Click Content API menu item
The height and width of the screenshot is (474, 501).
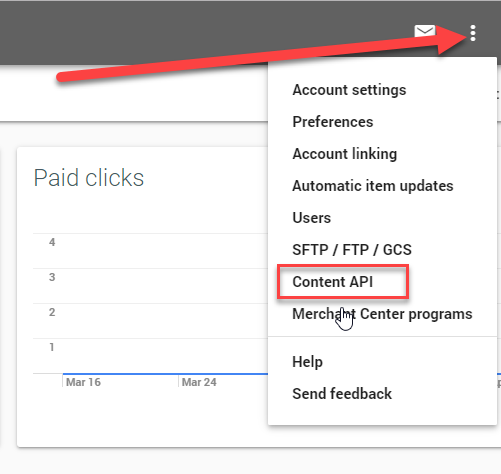point(332,282)
